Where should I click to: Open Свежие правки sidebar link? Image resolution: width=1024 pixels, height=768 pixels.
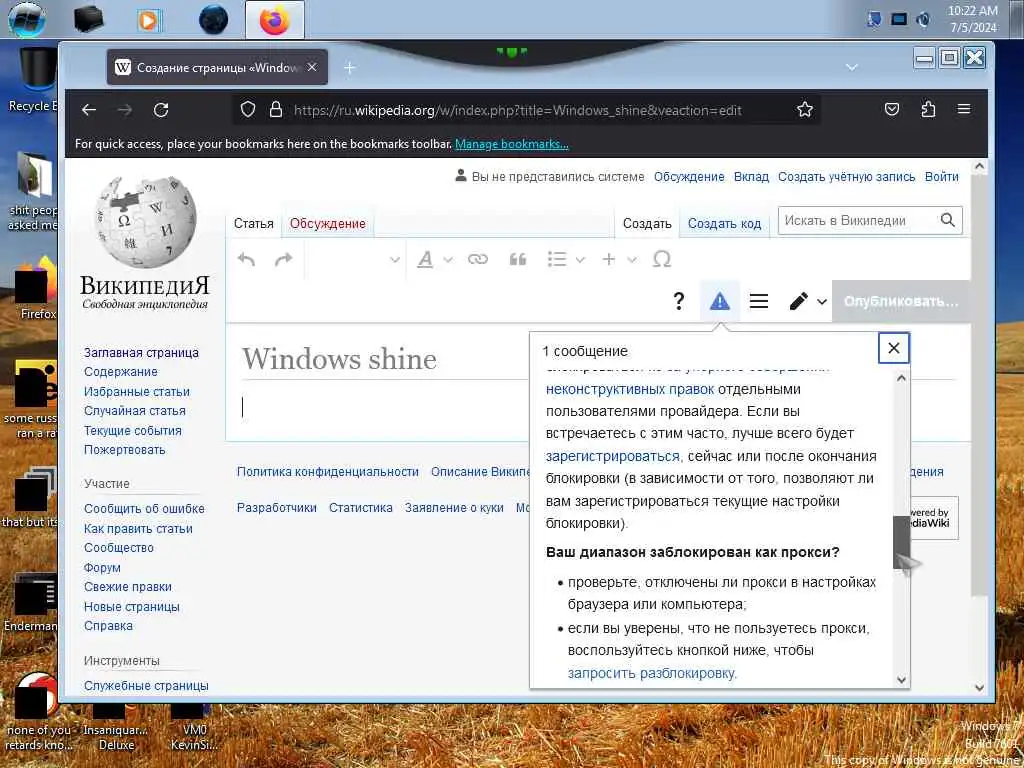pyautogui.click(x=127, y=586)
